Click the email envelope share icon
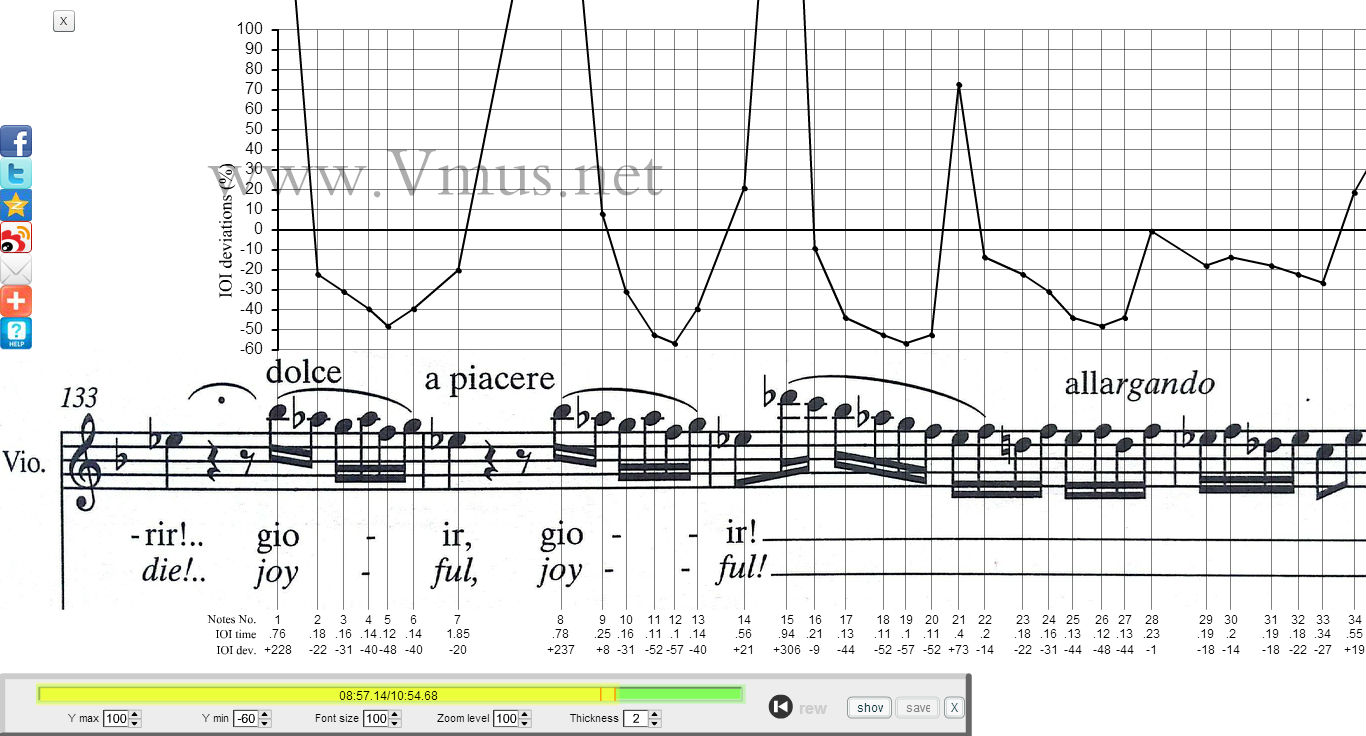Screen dimensions: 1366x736 pyautogui.click(x=16, y=270)
